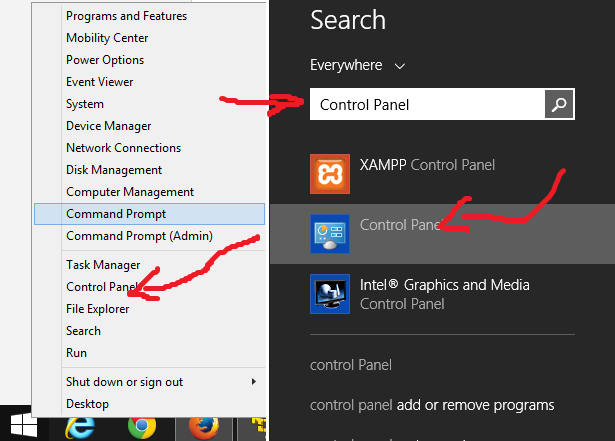Launch Google Chrome from the taskbar
This screenshot has width=615, height=441.
click(x=142, y=427)
